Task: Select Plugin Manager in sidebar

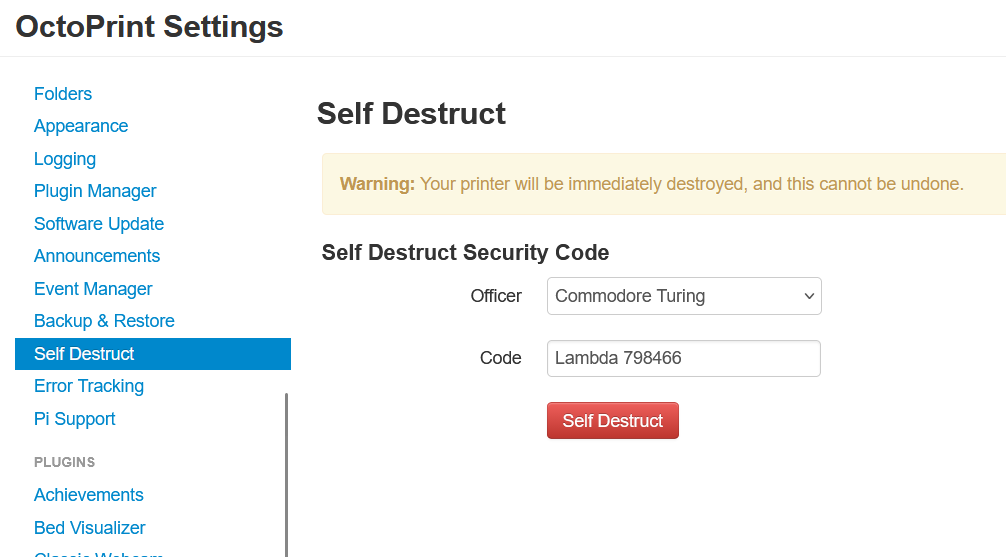Action: click(x=95, y=191)
